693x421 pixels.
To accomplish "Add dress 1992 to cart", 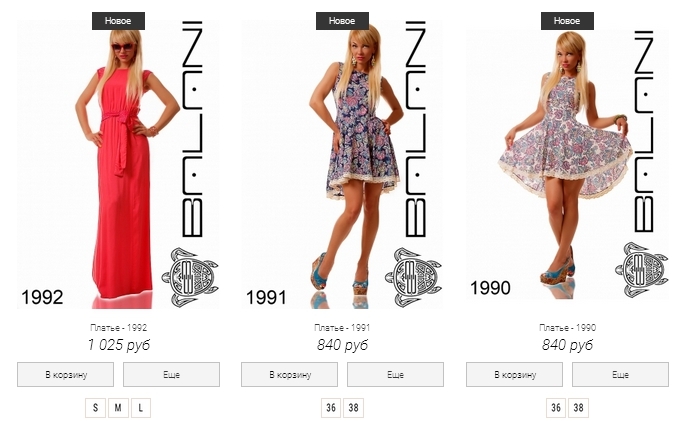I will [x=65, y=375].
